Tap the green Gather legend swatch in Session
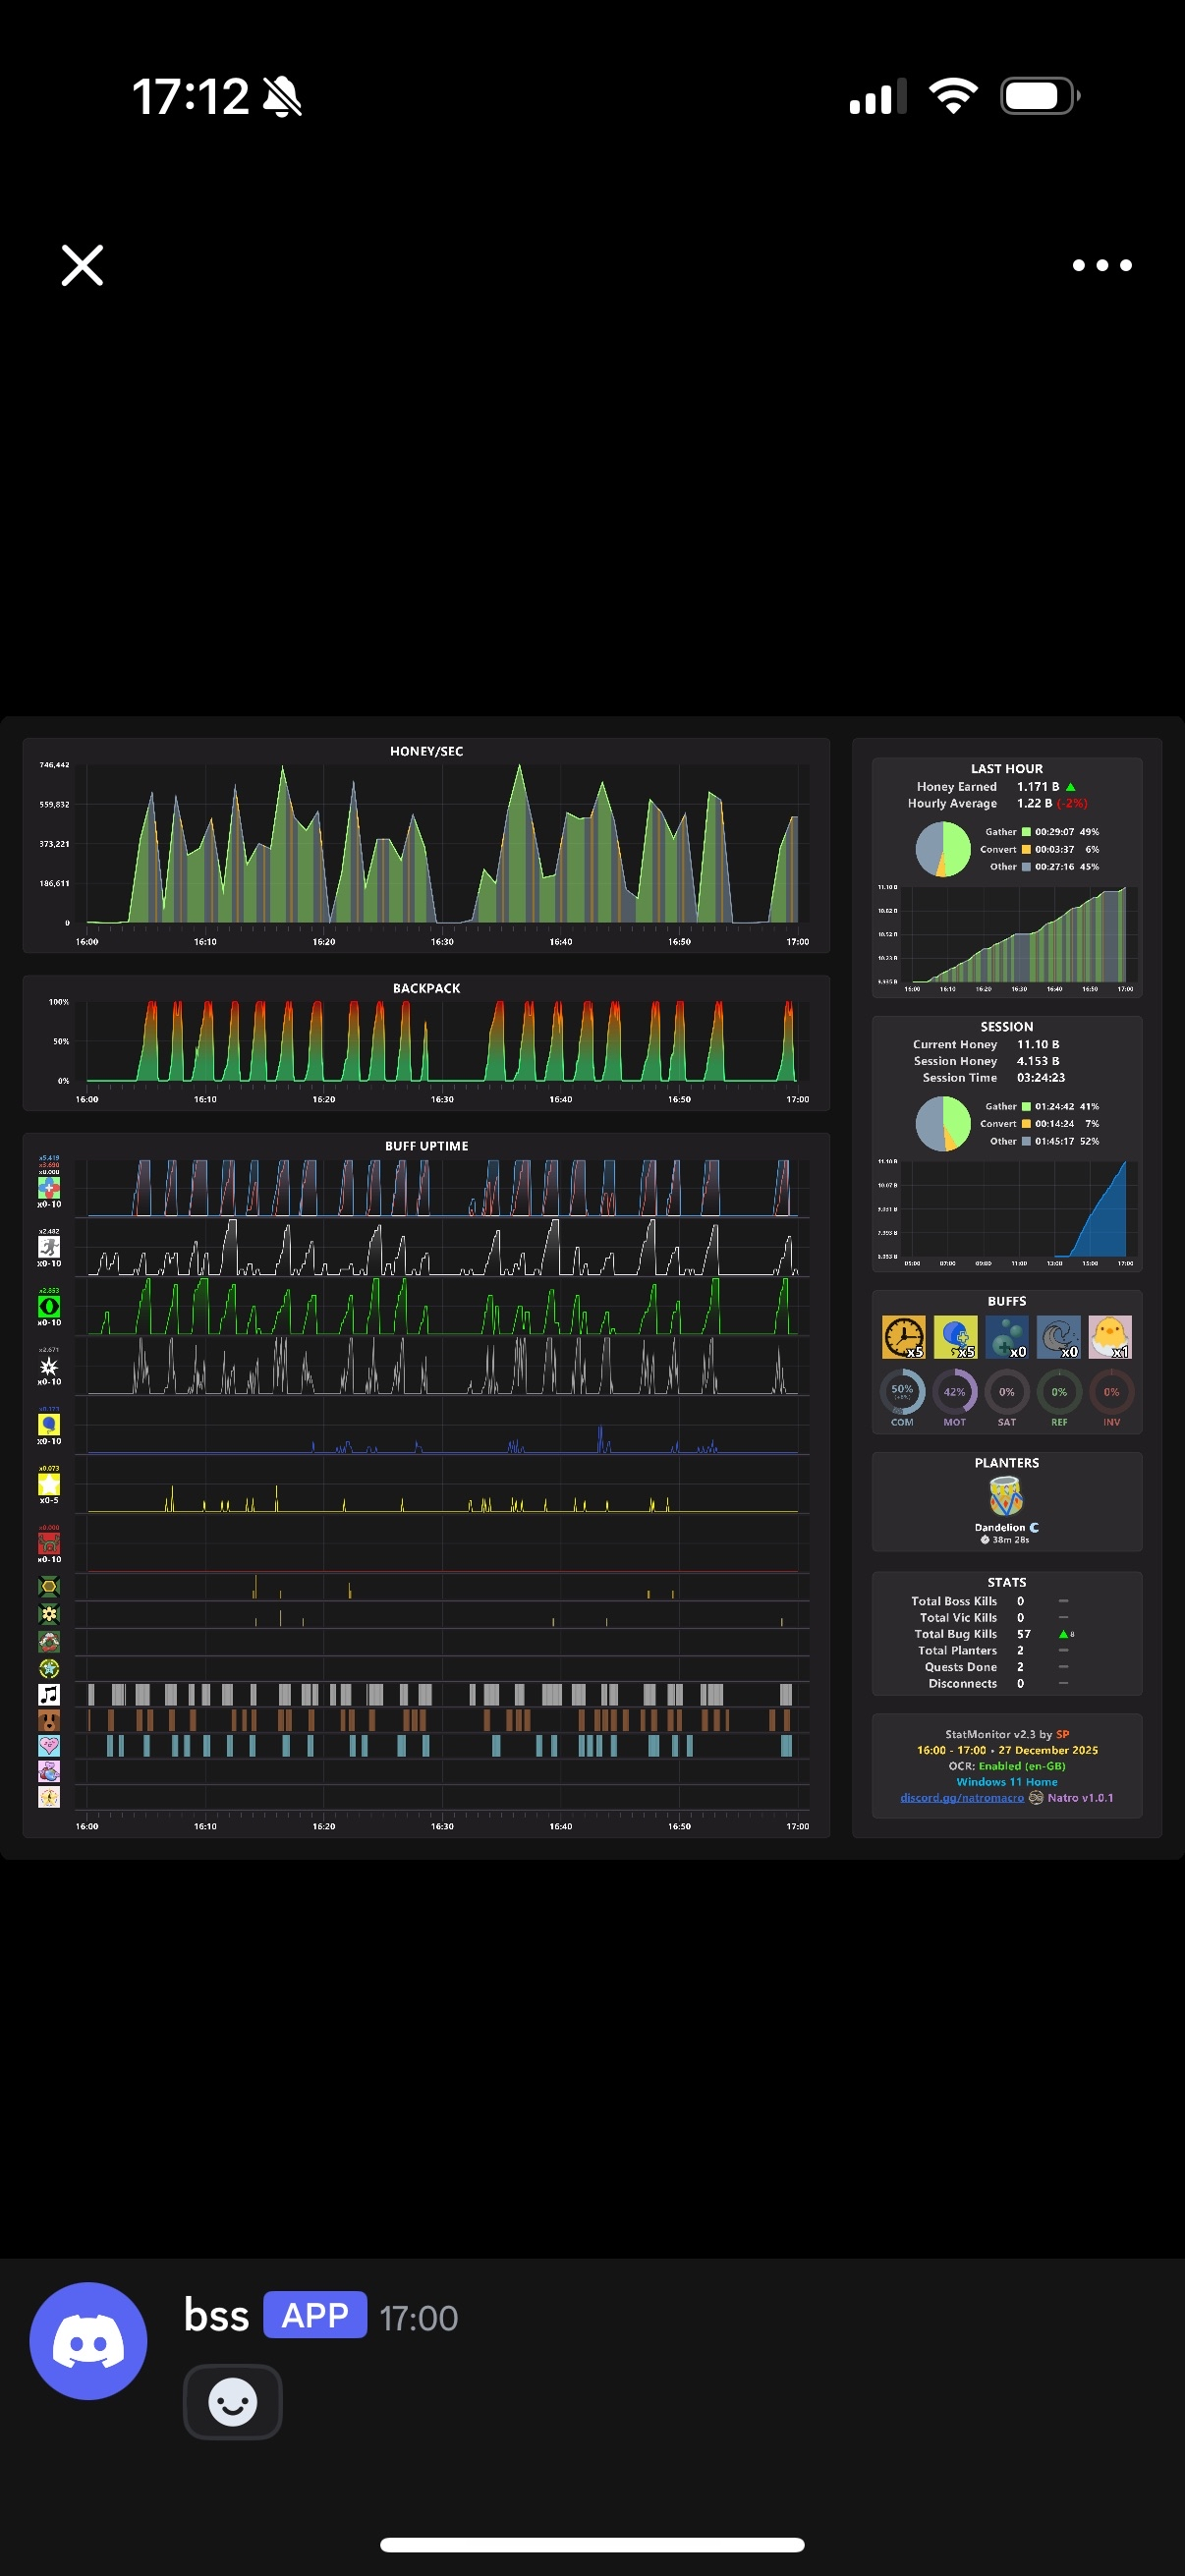 click(x=1026, y=1107)
